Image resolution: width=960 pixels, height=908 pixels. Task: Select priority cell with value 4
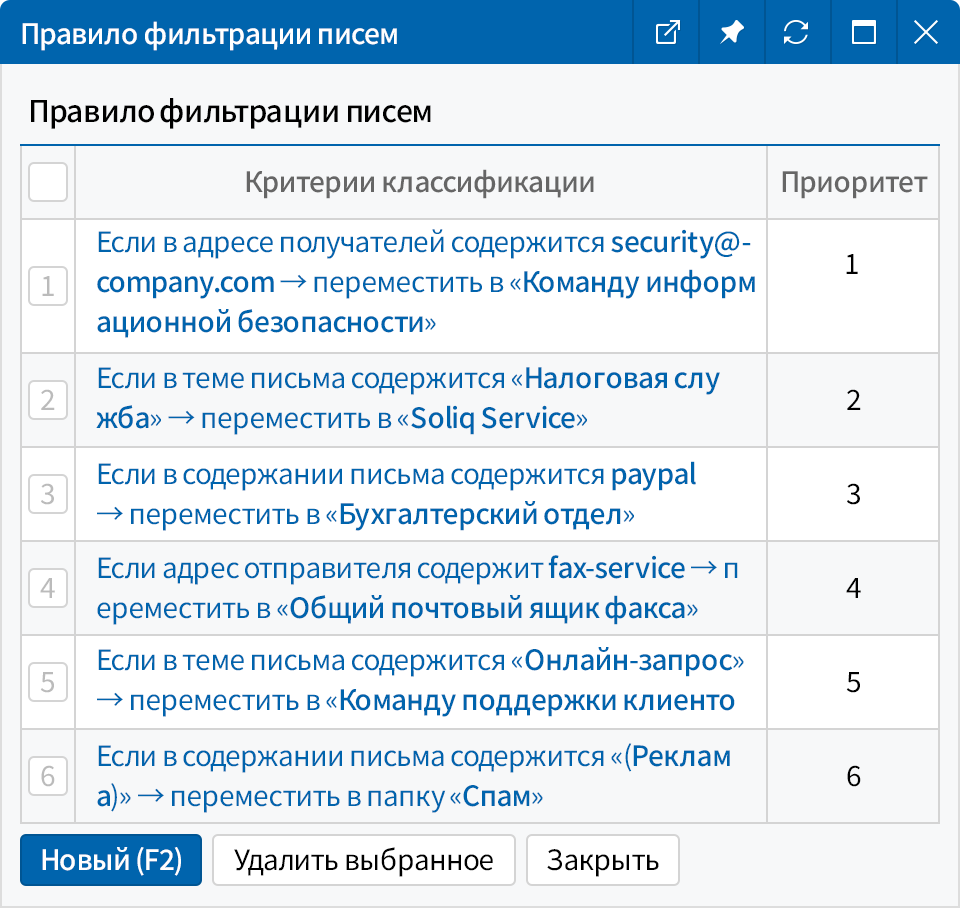pos(853,588)
